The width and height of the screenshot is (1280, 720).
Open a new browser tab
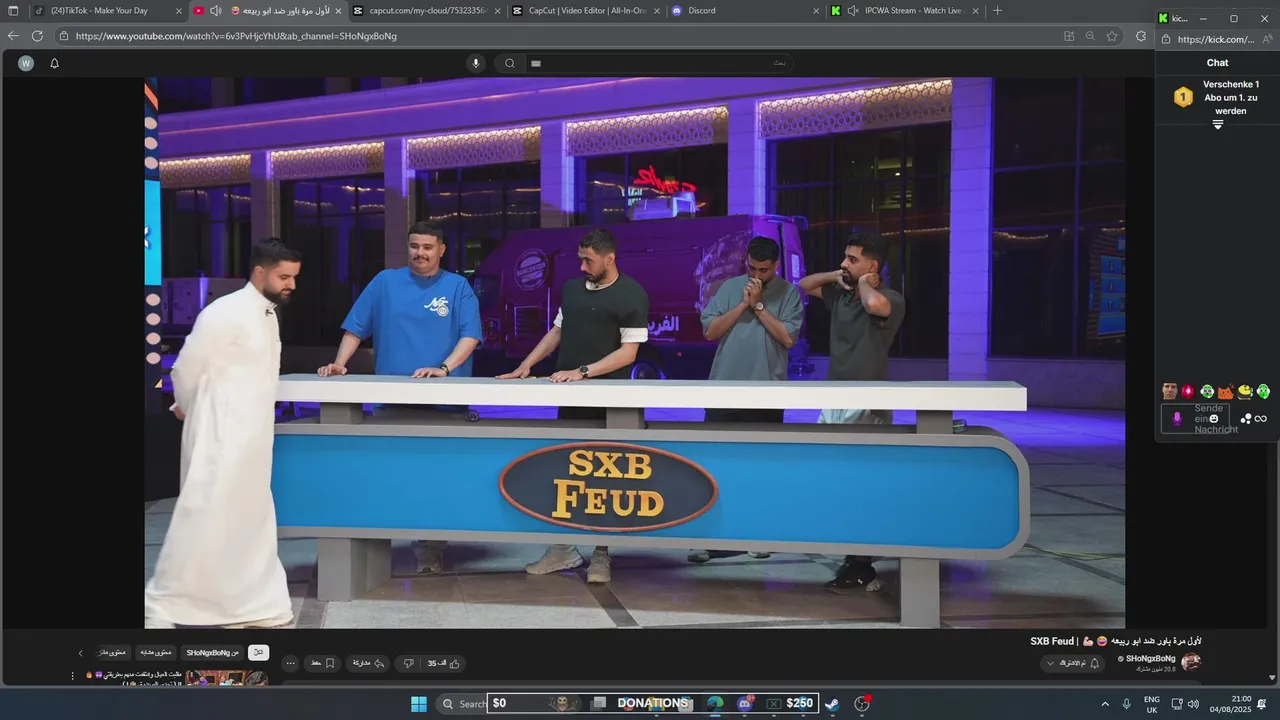coord(997,11)
